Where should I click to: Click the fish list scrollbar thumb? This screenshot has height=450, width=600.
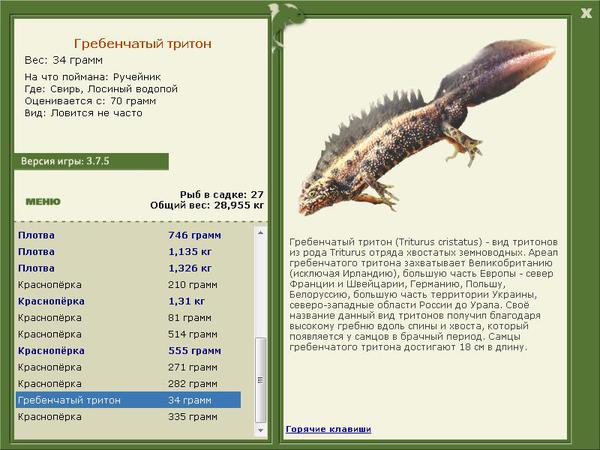pos(261,380)
